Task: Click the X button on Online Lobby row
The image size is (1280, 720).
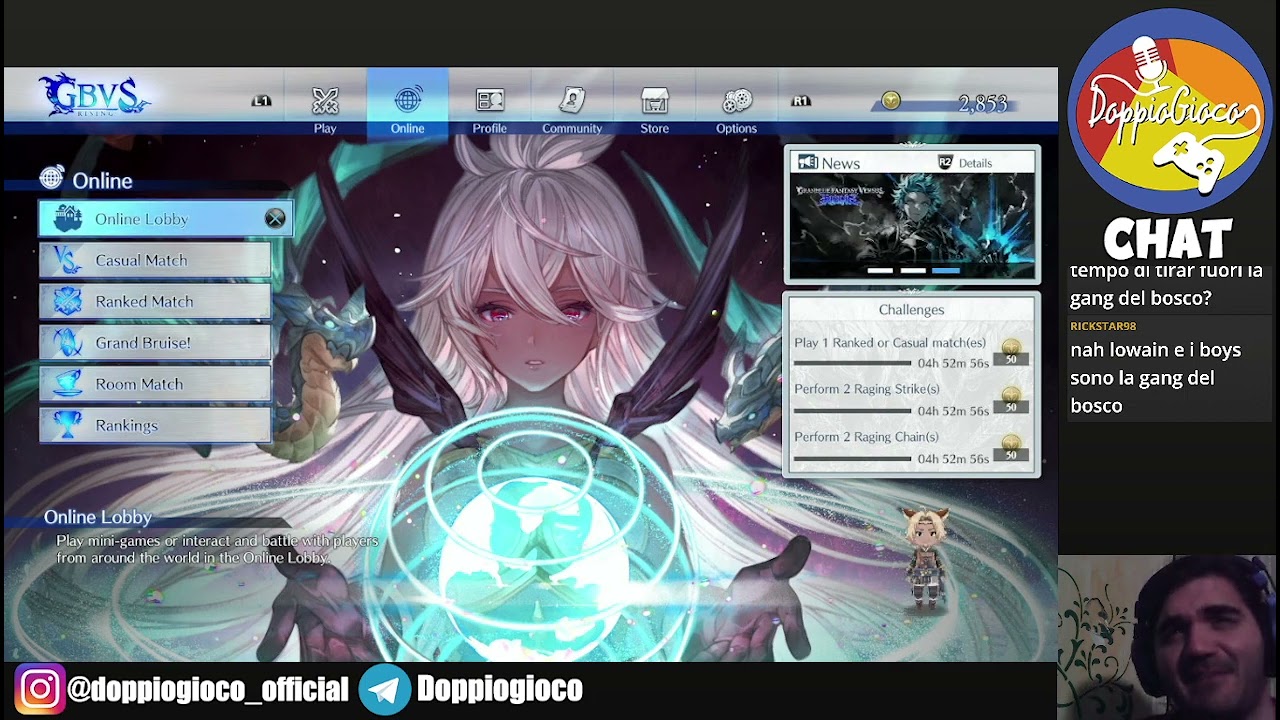Action: pos(275,219)
